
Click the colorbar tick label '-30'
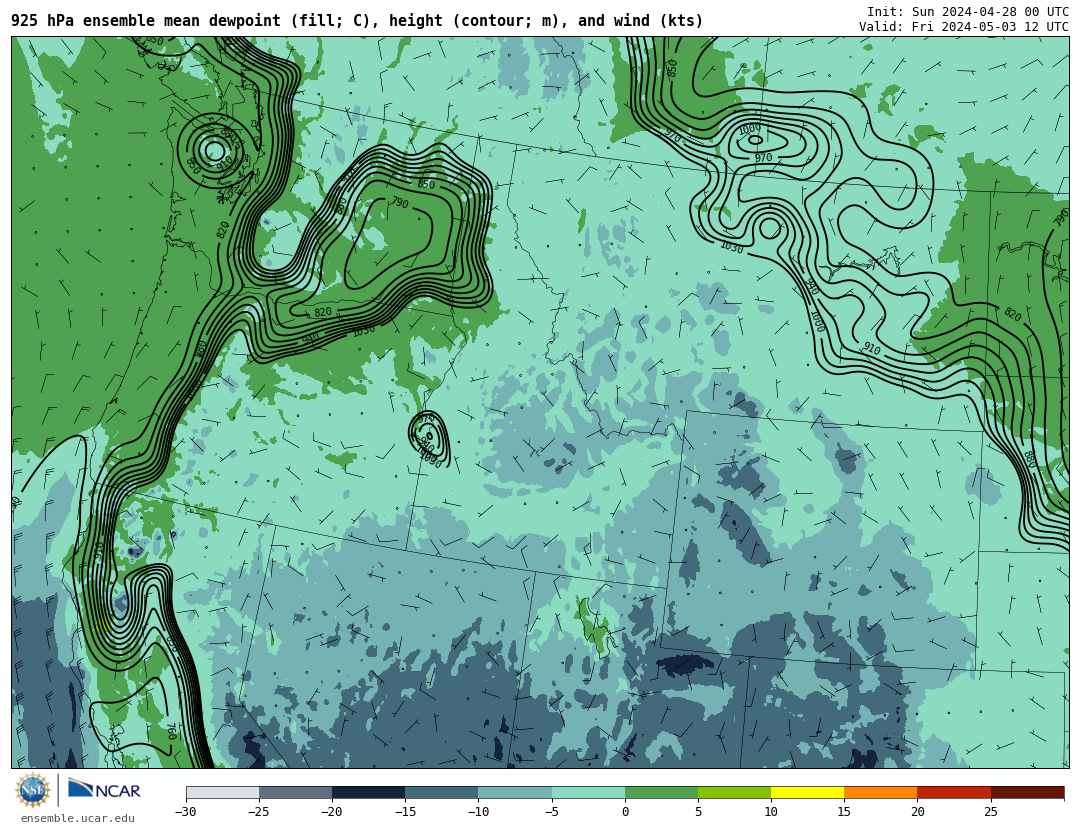[x=186, y=812]
